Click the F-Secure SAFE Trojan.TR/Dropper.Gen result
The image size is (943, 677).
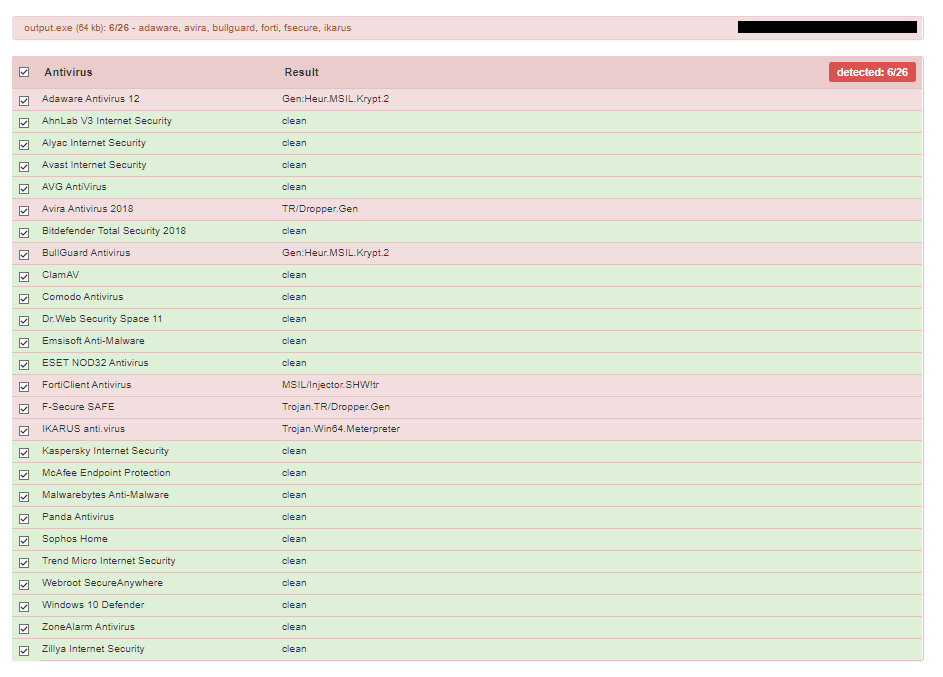(336, 407)
